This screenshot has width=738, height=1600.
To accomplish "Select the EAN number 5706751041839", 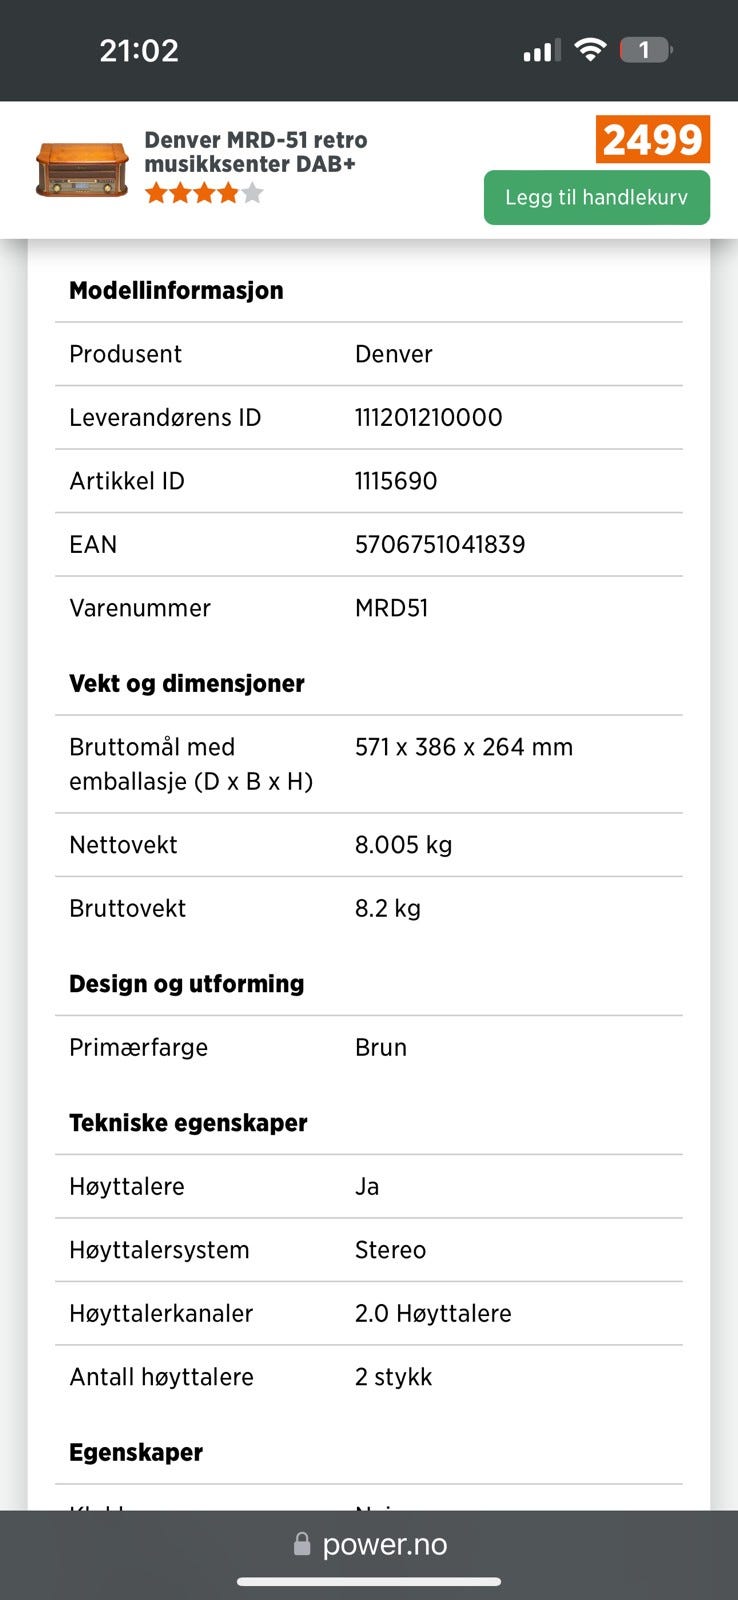I will click(x=440, y=544).
